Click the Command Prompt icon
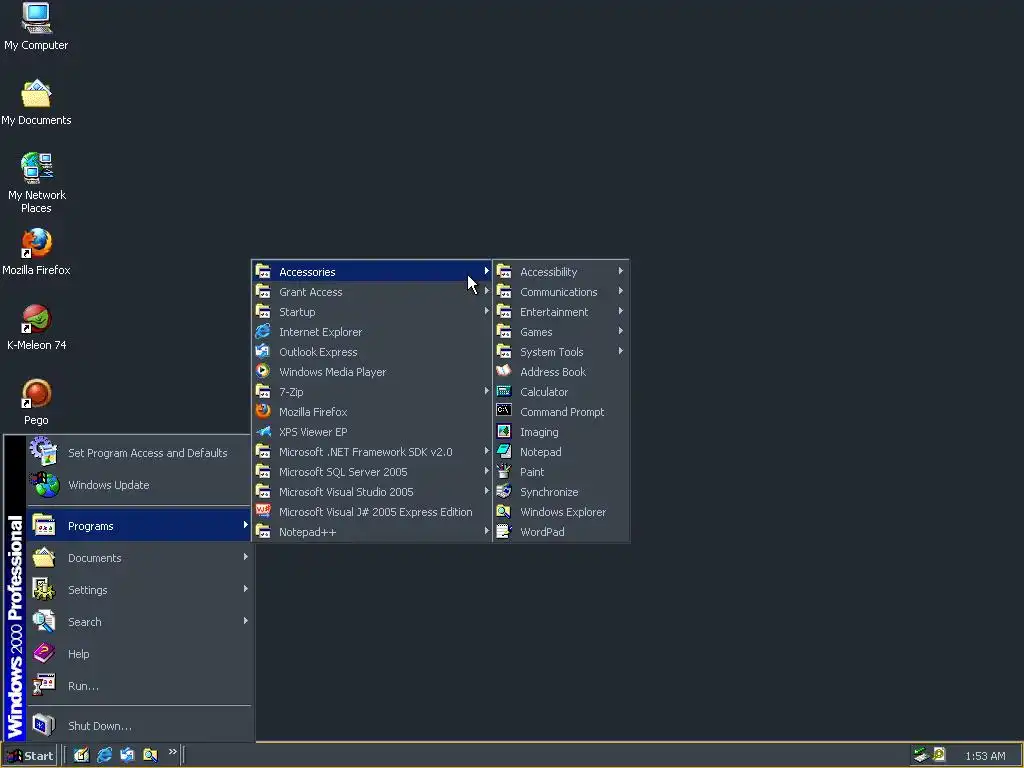 504,411
